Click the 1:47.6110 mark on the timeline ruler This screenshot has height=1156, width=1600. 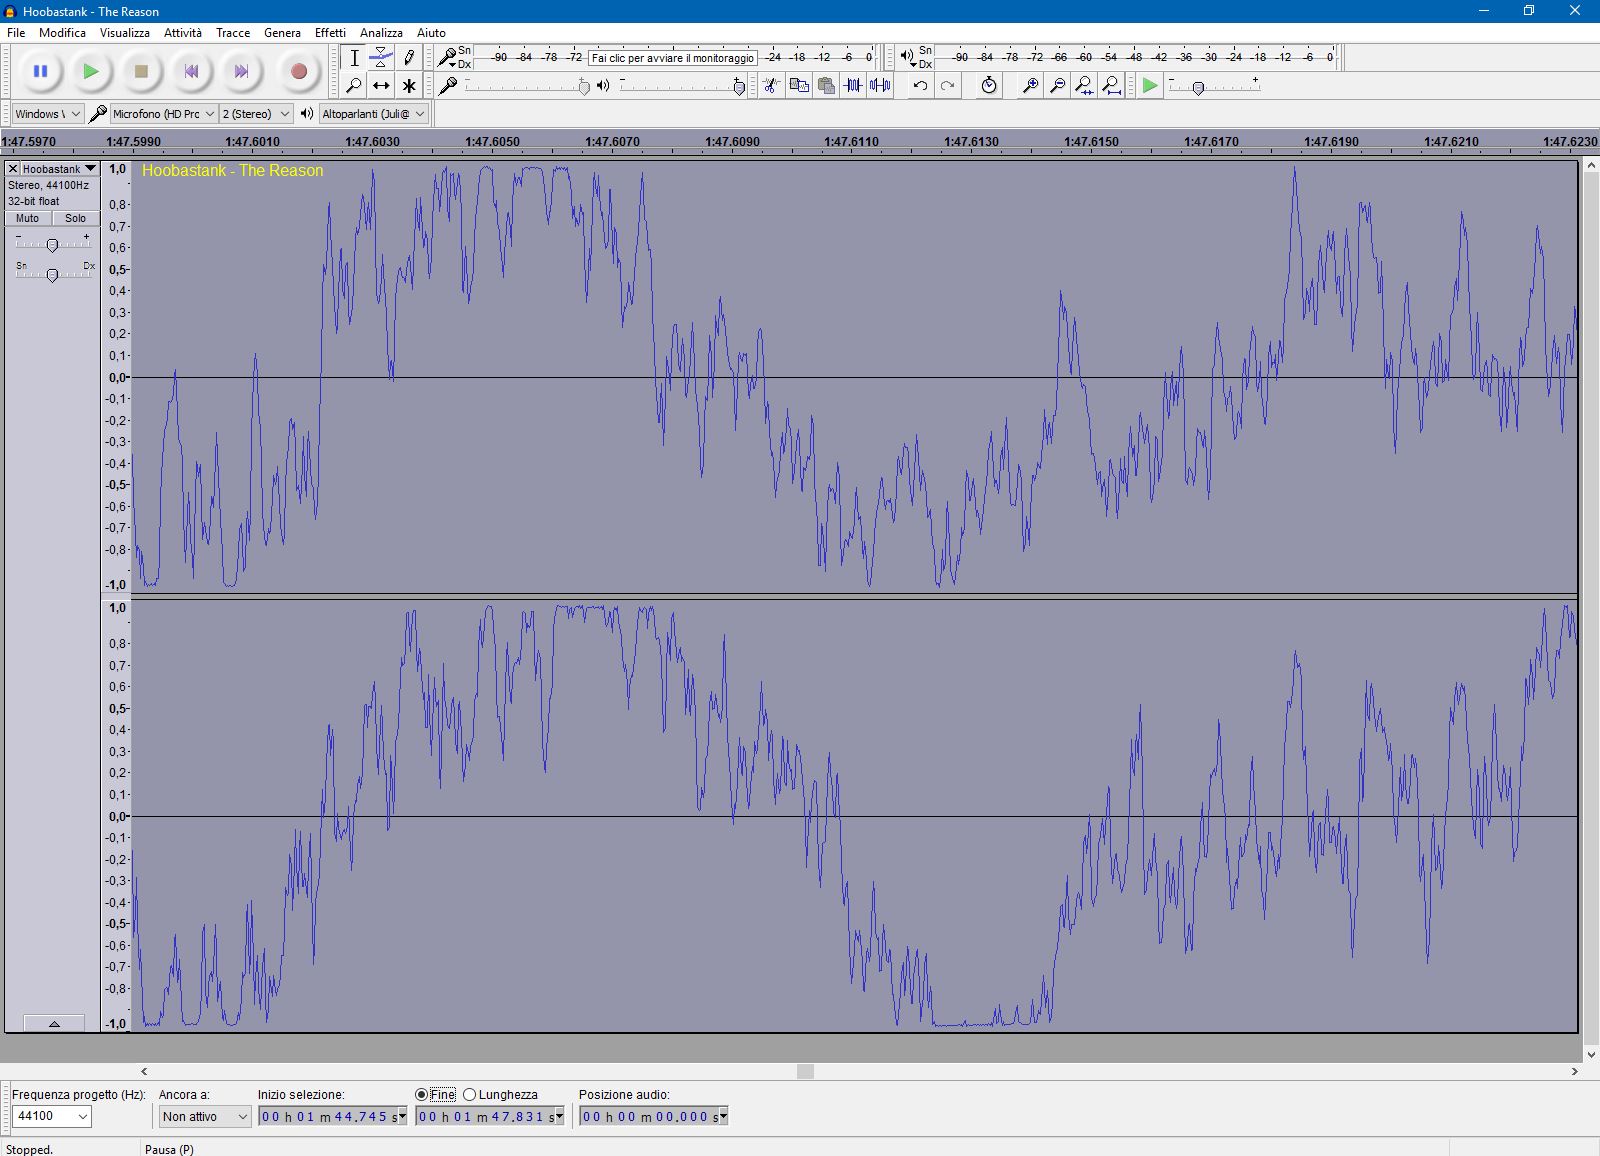point(851,142)
